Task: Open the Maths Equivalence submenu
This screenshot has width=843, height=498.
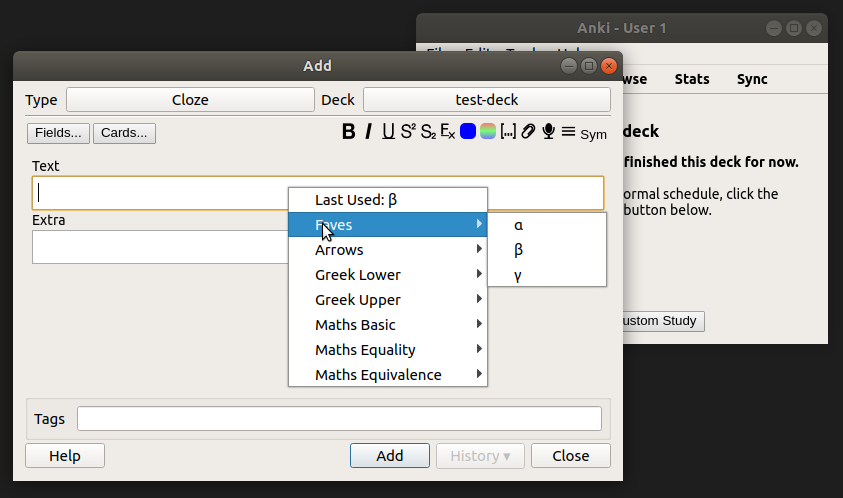Action: coord(388,374)
